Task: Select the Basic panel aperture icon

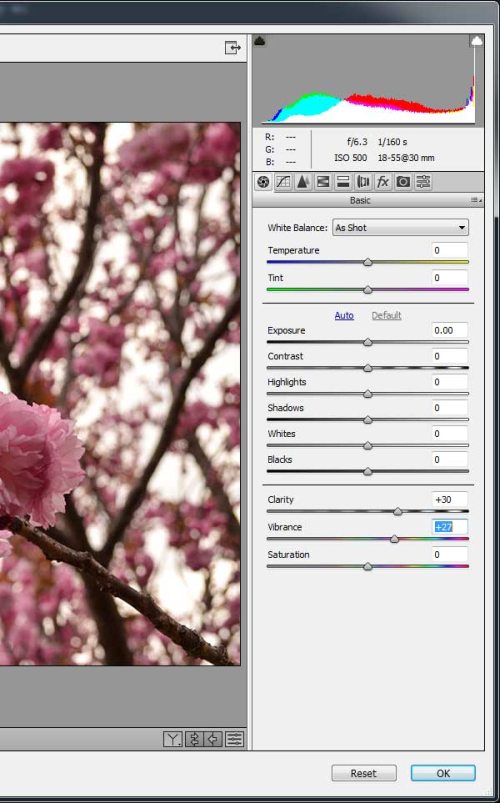Action: click(263, 182)
